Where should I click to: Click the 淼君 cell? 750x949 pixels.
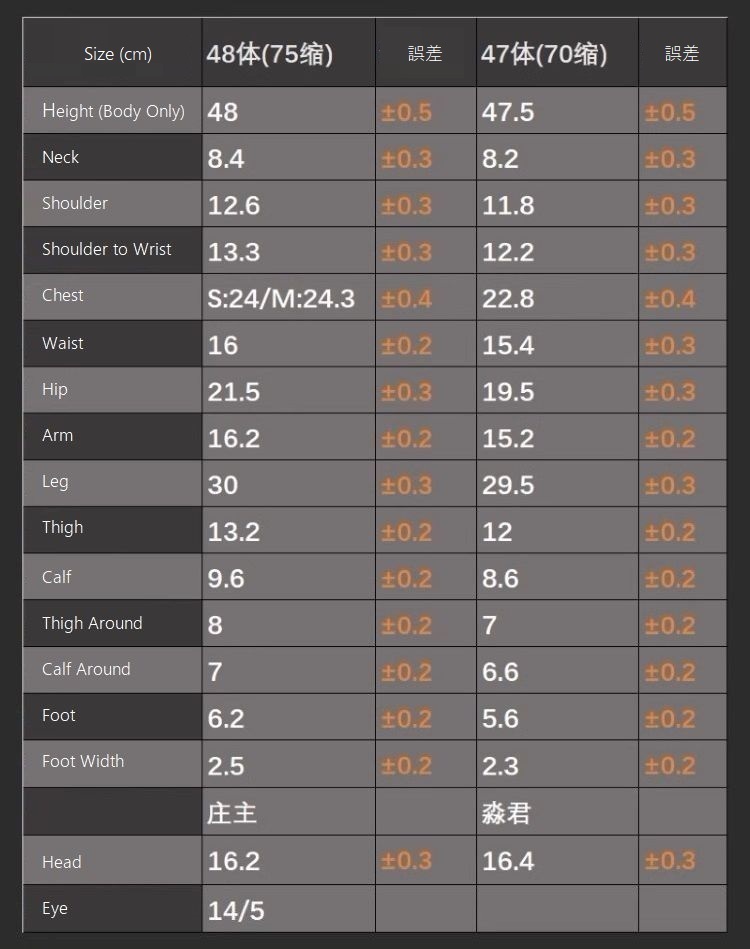[506, 812]
